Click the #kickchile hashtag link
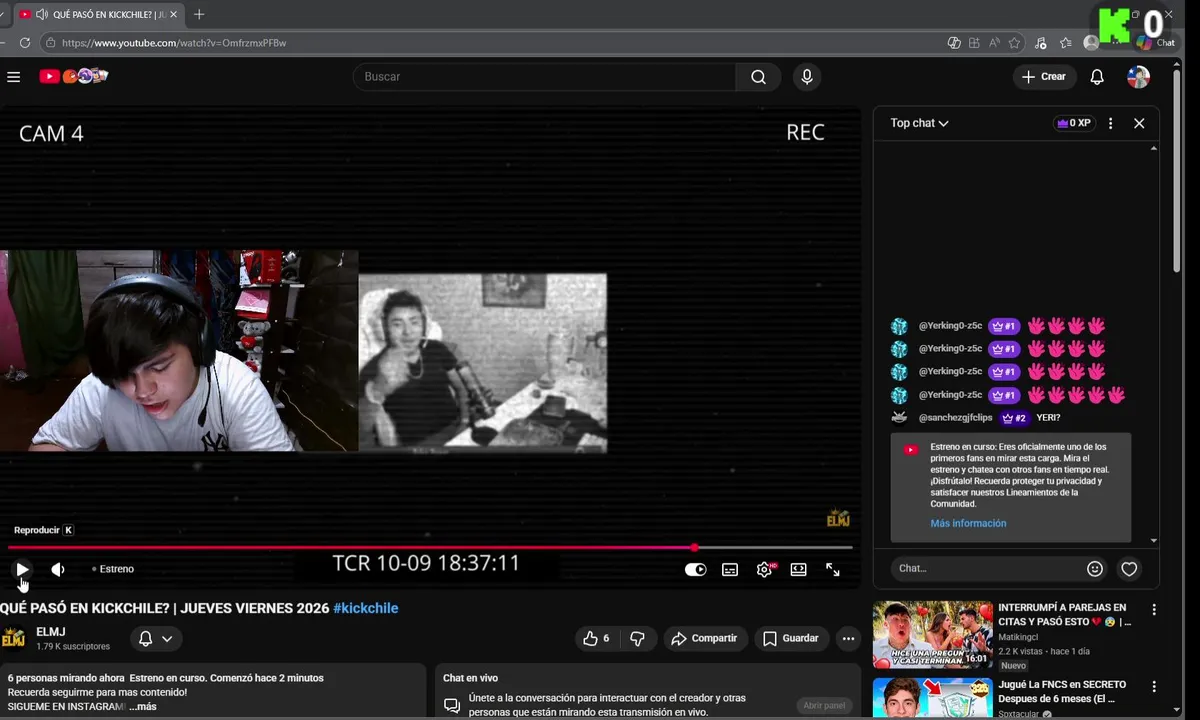Image resolution: width=1200 pixels, height=720 pixels. 365,608
